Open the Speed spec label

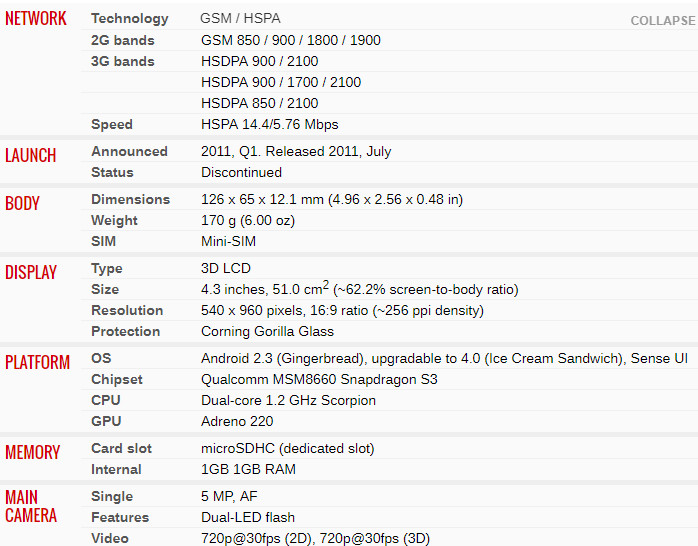point(112,125)
